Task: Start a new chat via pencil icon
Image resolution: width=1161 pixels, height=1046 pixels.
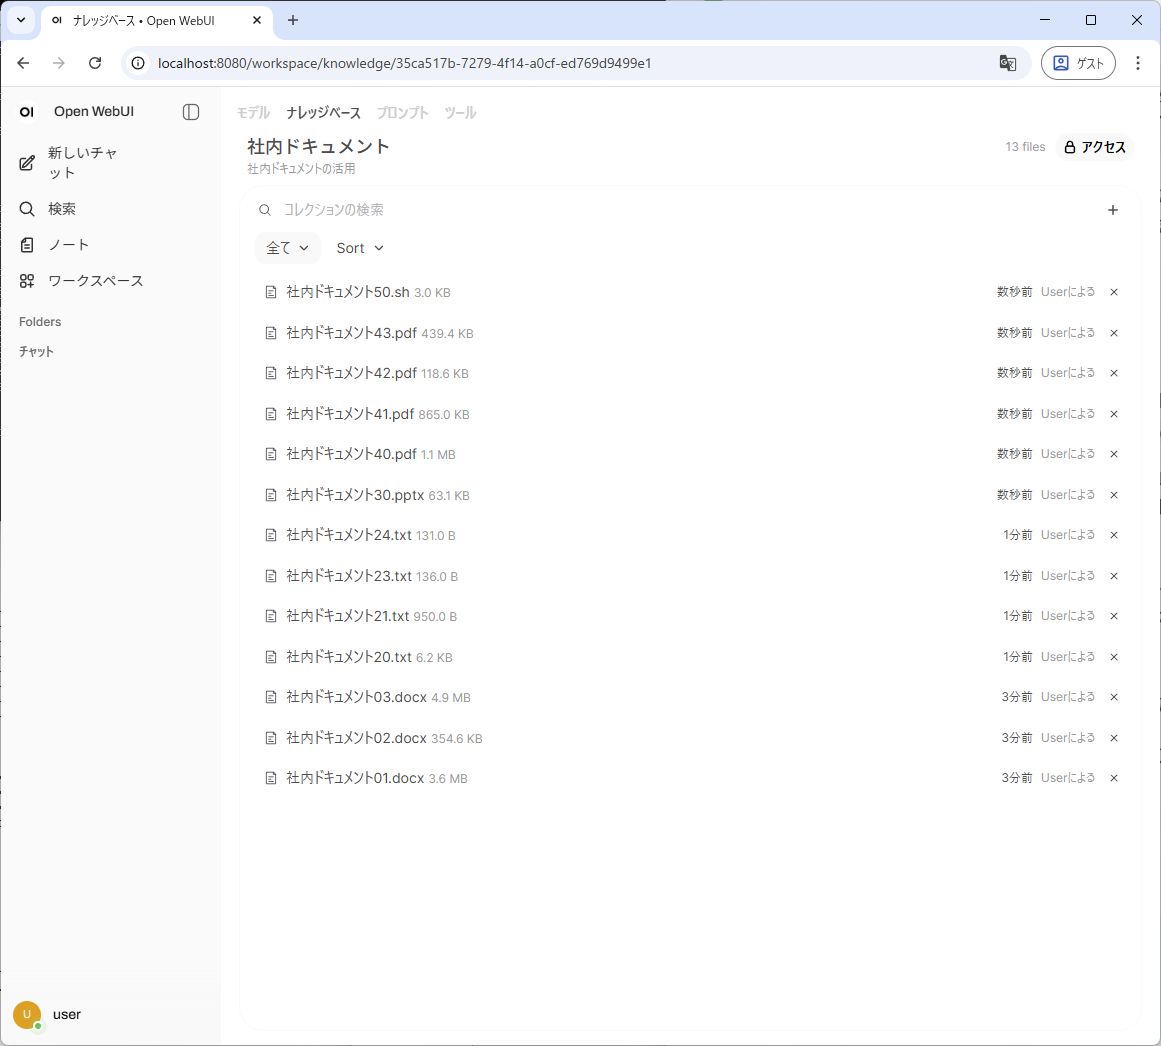Action: (x=28, y=163)
